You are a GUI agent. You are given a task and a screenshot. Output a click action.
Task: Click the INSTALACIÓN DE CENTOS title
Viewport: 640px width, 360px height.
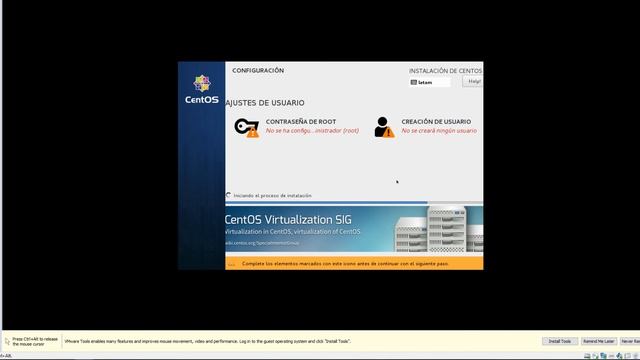point(445,71)
